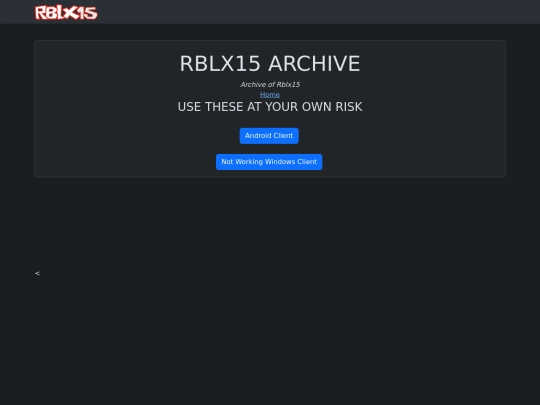Screen dimensions: 540x405
Task: Click the USE THESE AT YOUR OWN RISK warning
Action: coord(270,107)
